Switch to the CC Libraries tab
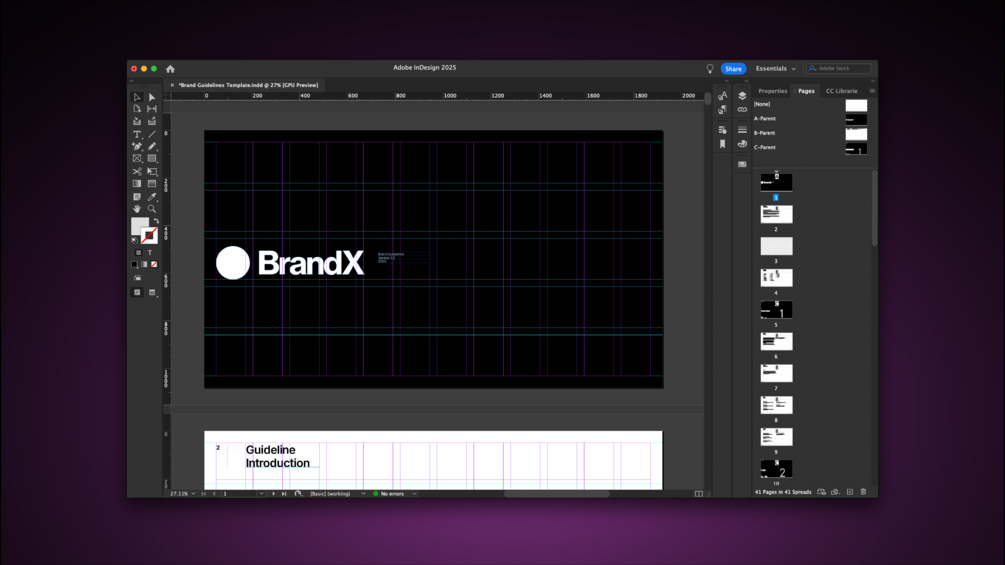 tap(842, 91)
